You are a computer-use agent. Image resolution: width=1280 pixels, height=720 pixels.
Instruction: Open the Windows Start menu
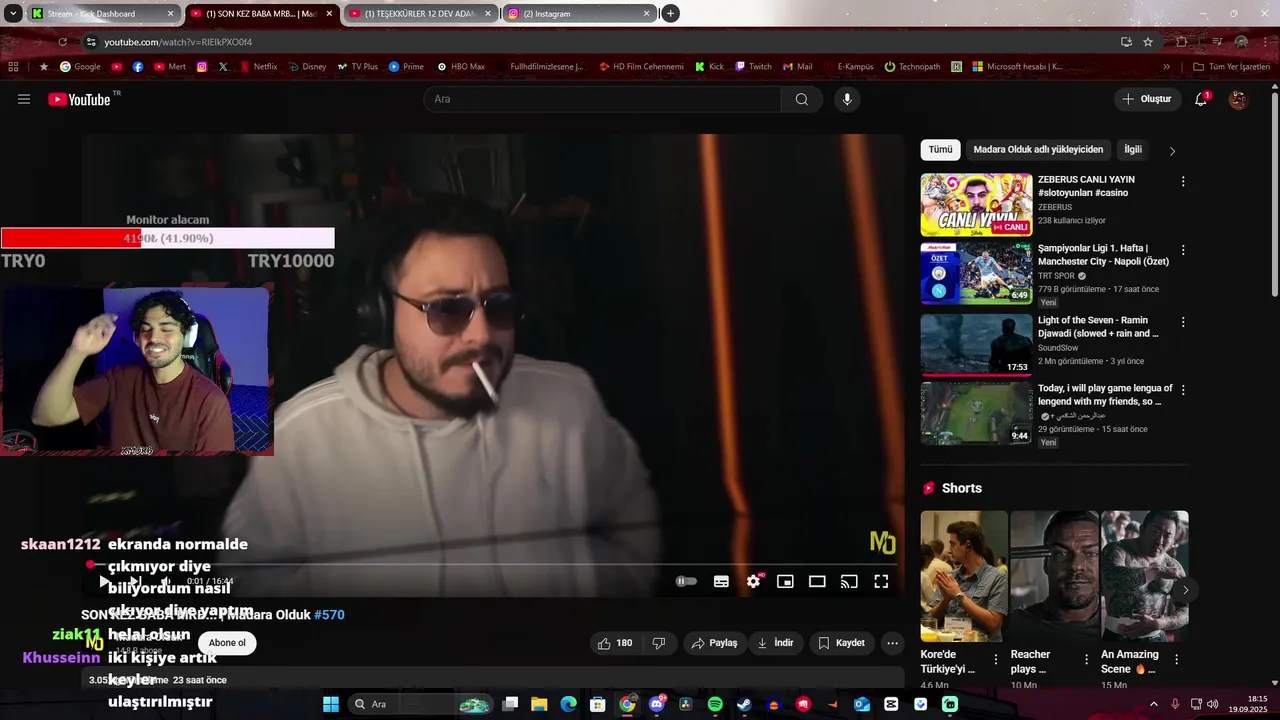[x=330, y=704]
